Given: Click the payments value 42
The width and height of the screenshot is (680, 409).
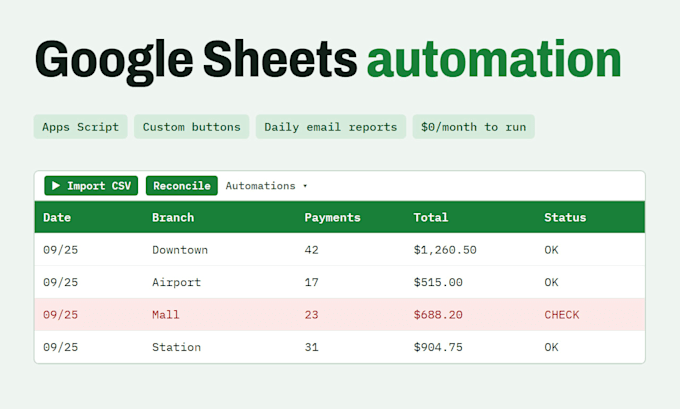Looking at the screenshot, I should [311, 250].
